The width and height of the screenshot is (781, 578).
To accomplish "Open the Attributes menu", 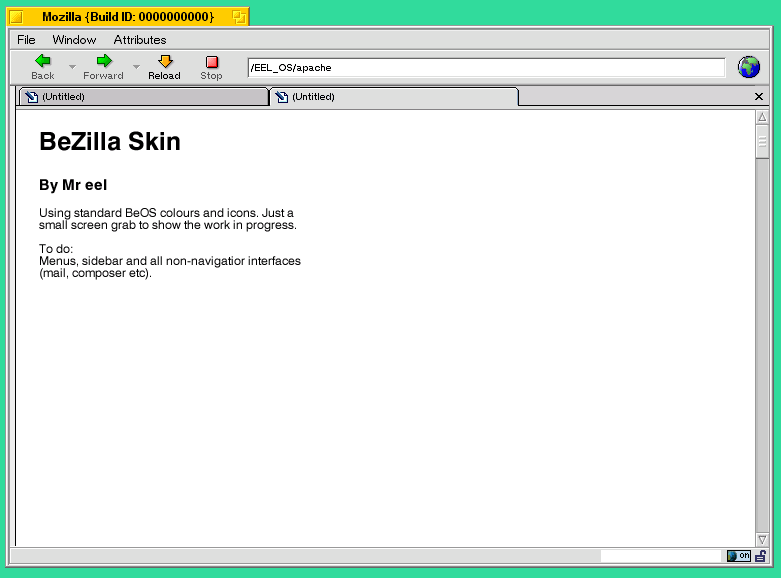I will 140,40.
